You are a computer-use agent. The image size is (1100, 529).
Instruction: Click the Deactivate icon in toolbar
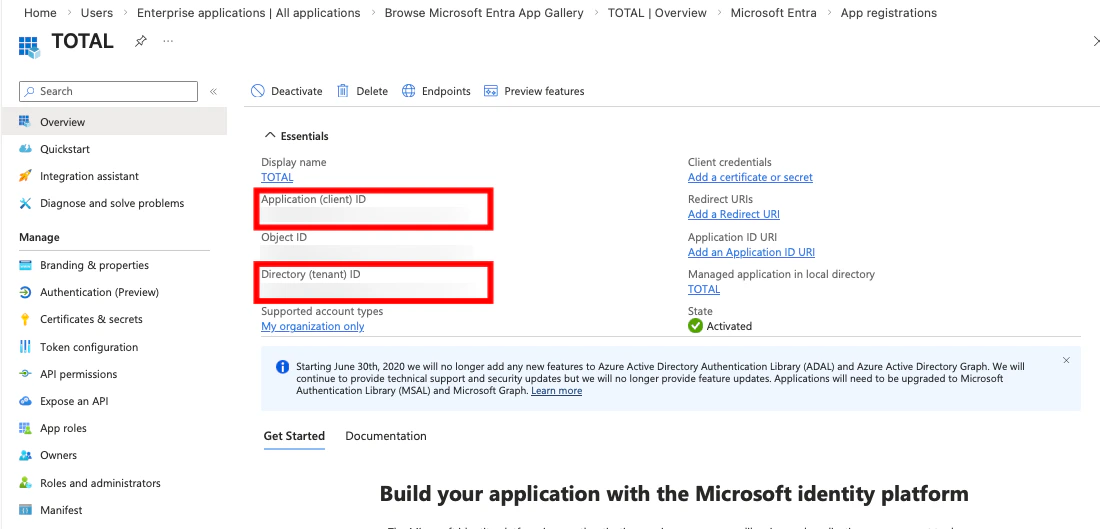[x=257, y=91]
